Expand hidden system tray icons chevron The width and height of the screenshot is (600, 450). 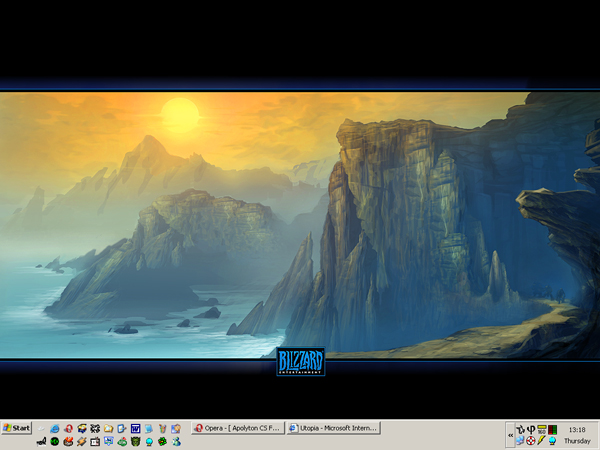tap(510, 435)
